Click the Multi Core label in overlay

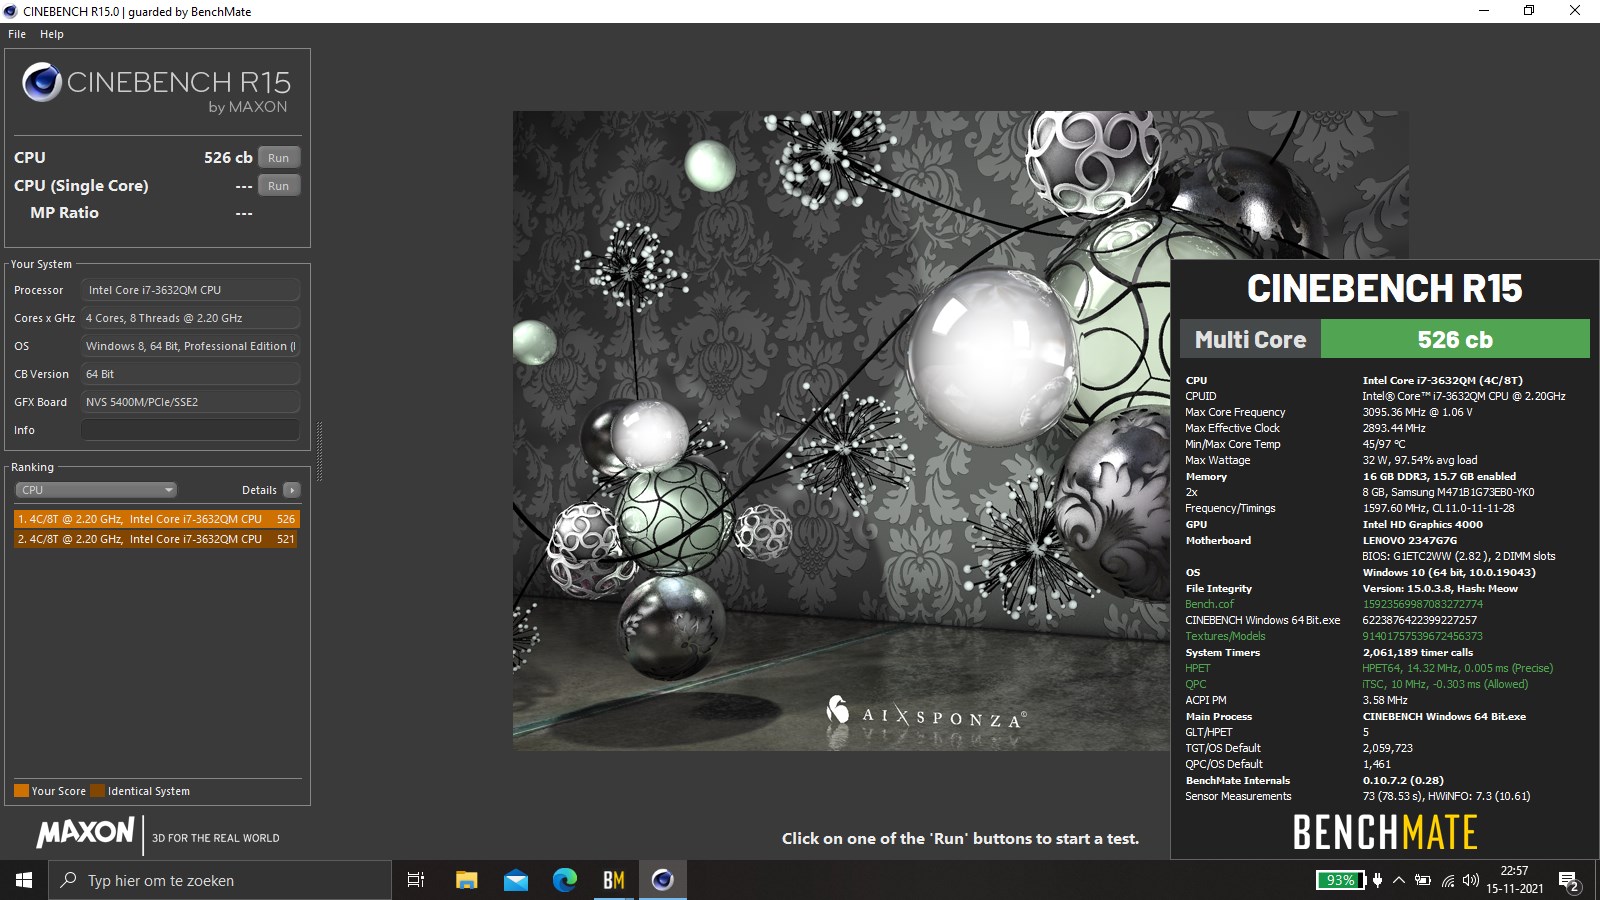click(x=1250, y=340)
